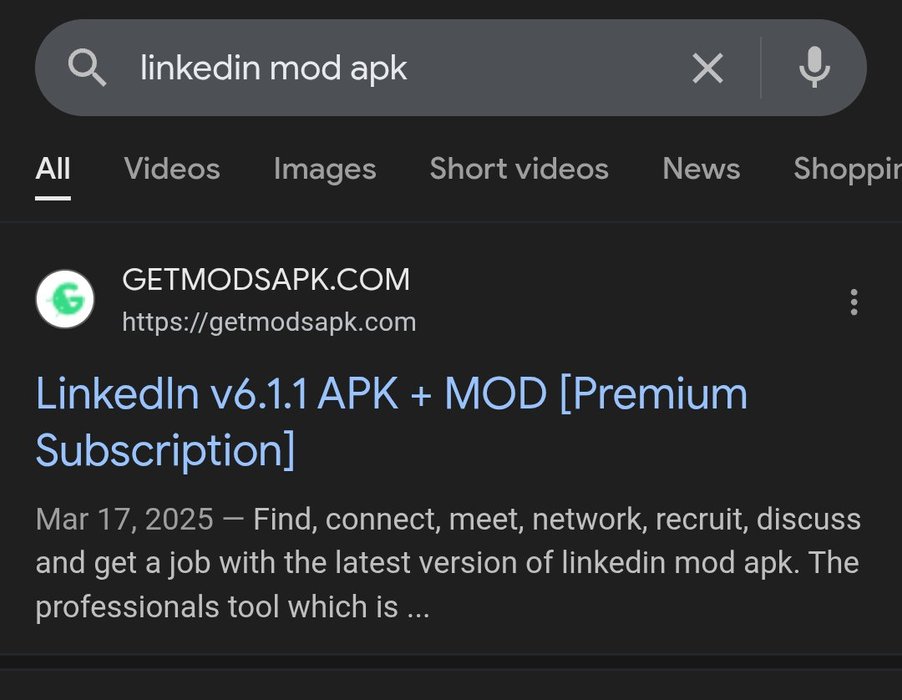Tap the GETMODSAPK.COM site name

[x=266, y=280]
